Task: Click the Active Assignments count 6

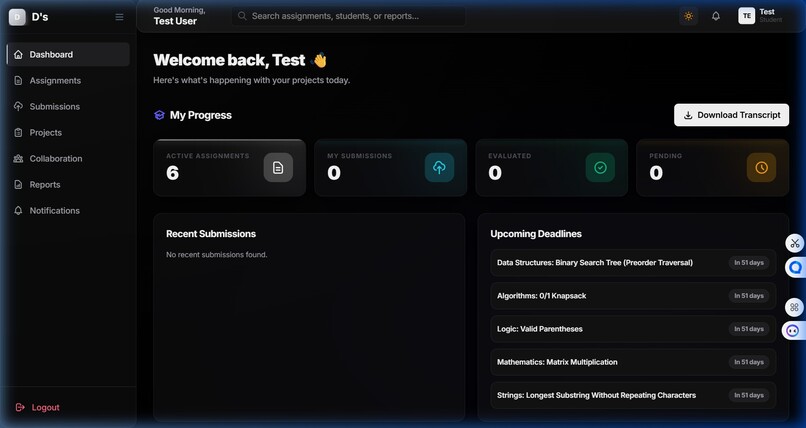Action: (x=173, y=173)
